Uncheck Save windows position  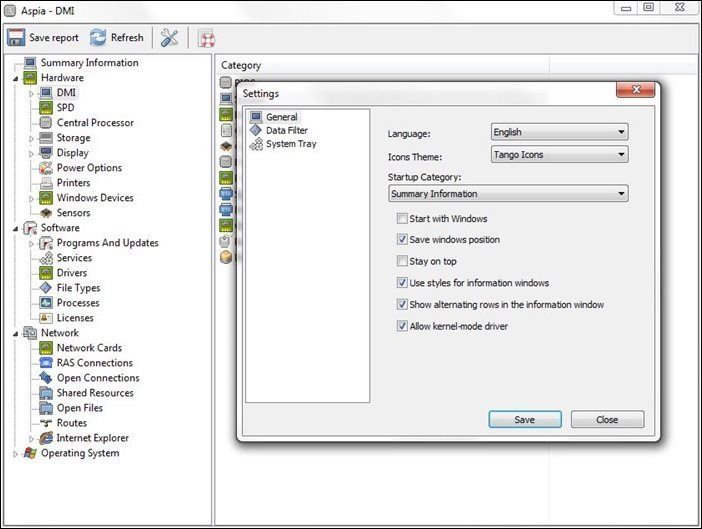point(402,239)
